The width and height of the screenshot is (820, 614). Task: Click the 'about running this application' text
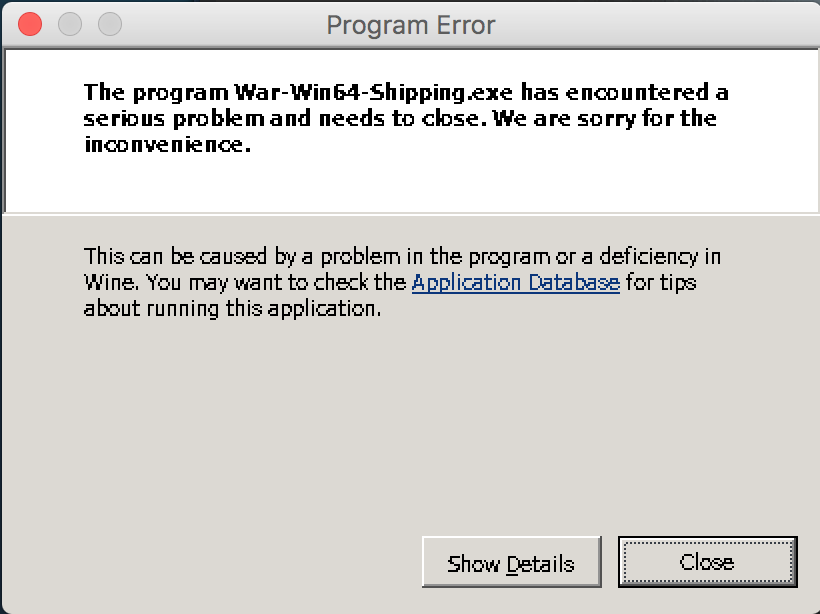tap(232, 309)
